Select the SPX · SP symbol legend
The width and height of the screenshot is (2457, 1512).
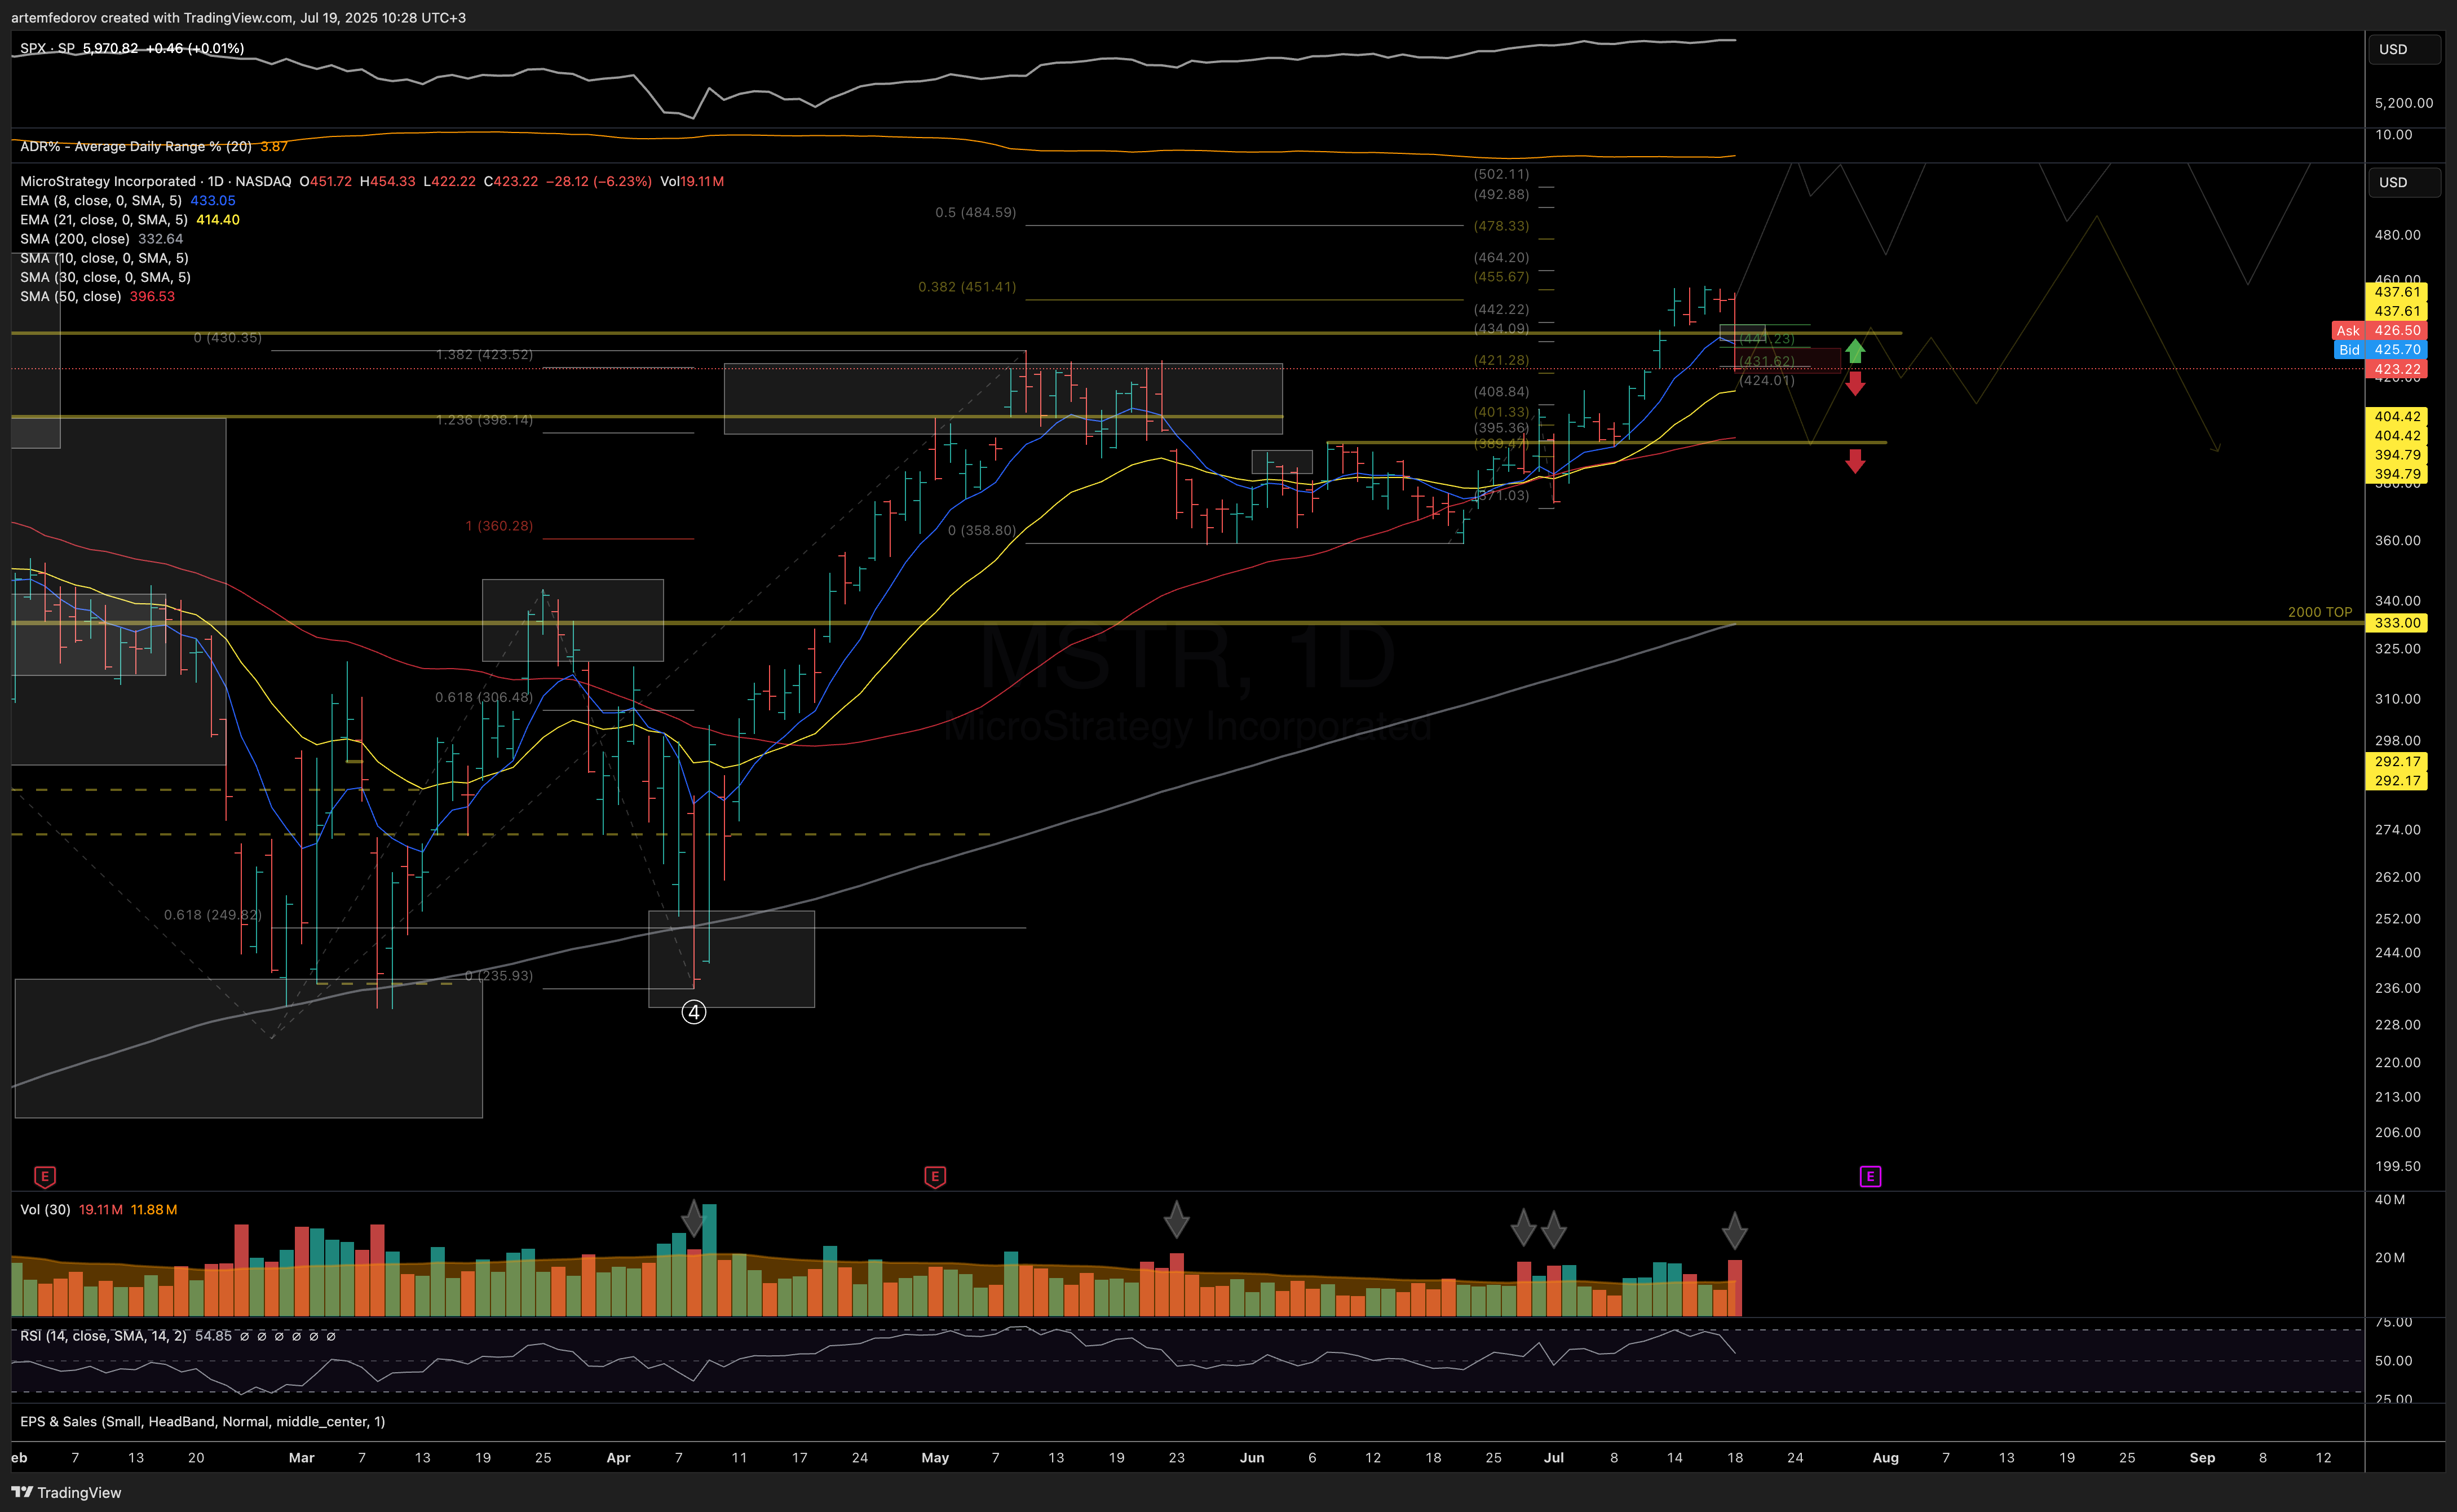tap(47, 48)
